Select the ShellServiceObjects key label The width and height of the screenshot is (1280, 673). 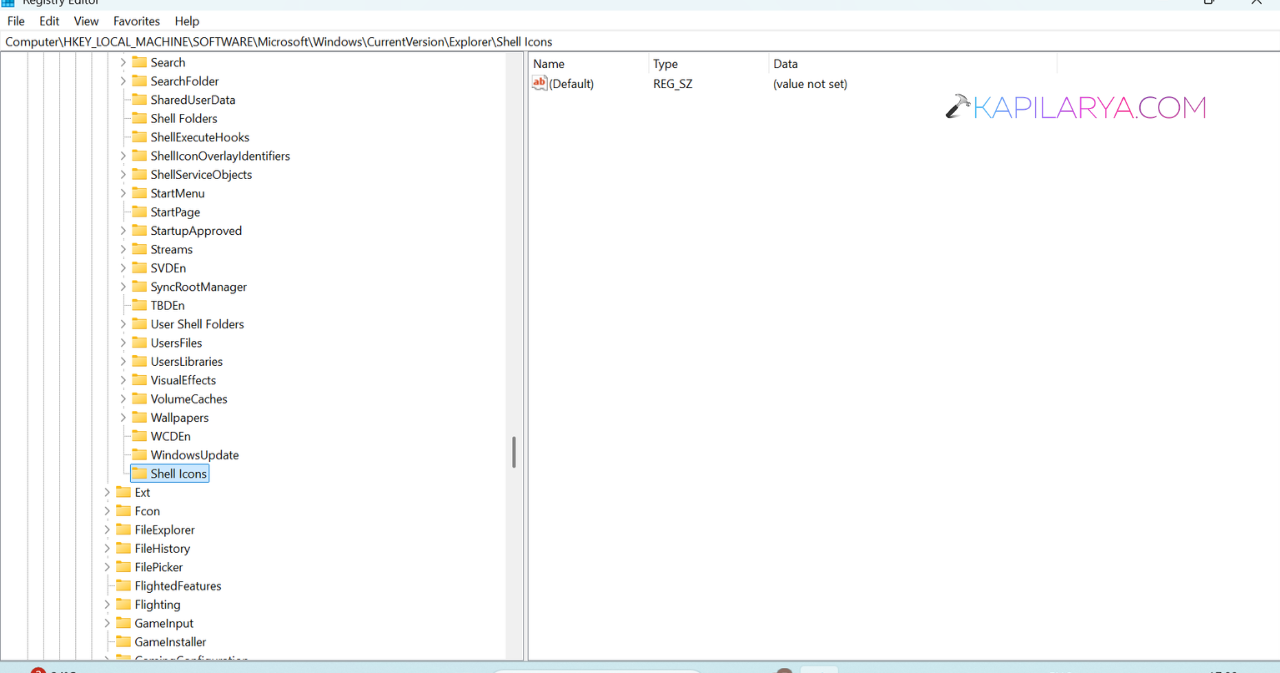tap(201, 174)
